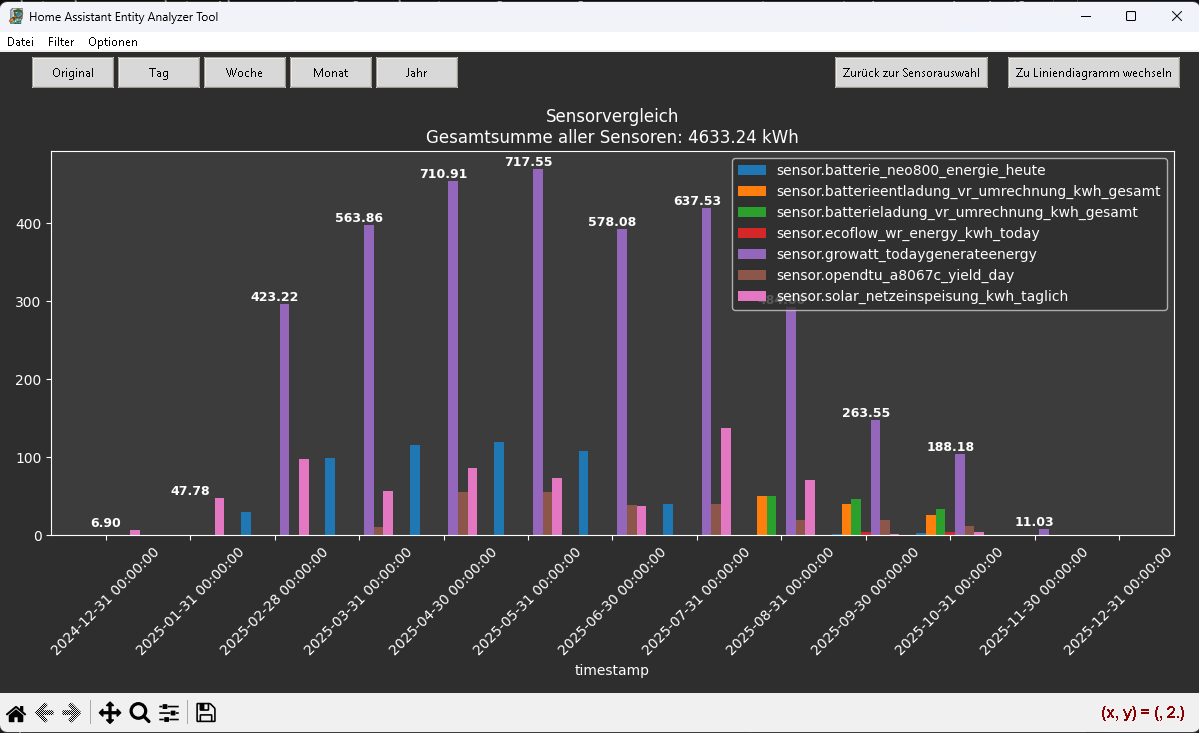The image size is (1199, 733).
Task: Open the subplot configuration sliders icon
Action: (169, 713)
